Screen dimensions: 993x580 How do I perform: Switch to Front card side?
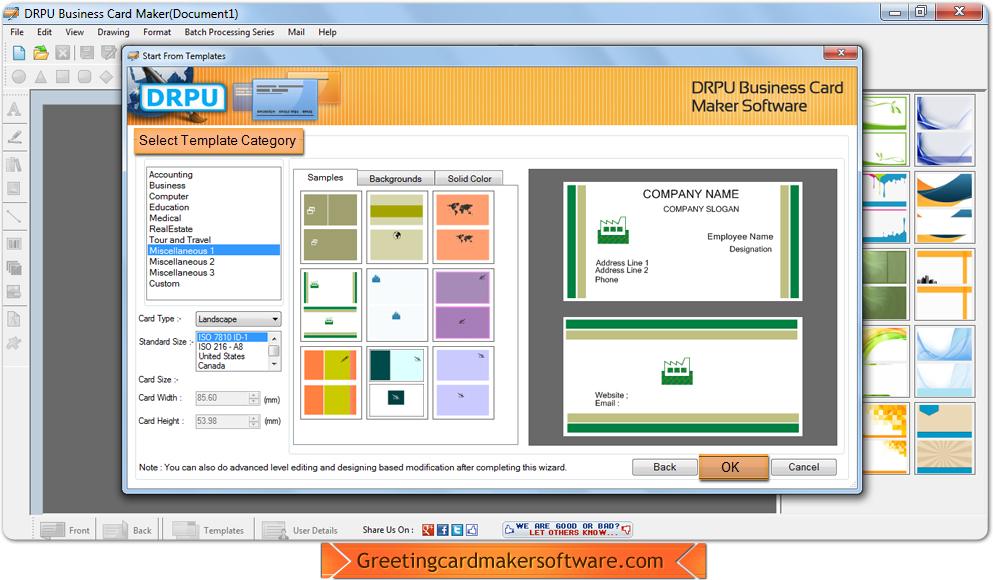(65, 530)
